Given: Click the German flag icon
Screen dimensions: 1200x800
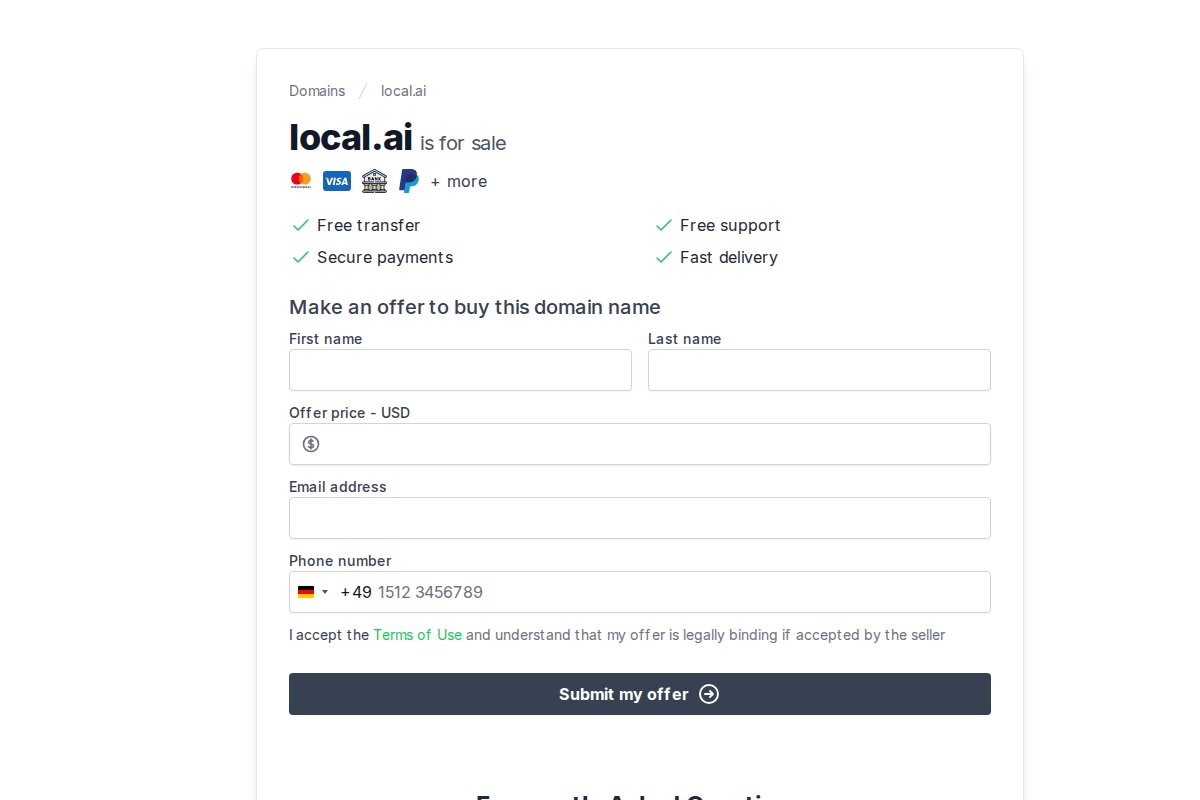Looking at the screenshot, I should [306, 592].
